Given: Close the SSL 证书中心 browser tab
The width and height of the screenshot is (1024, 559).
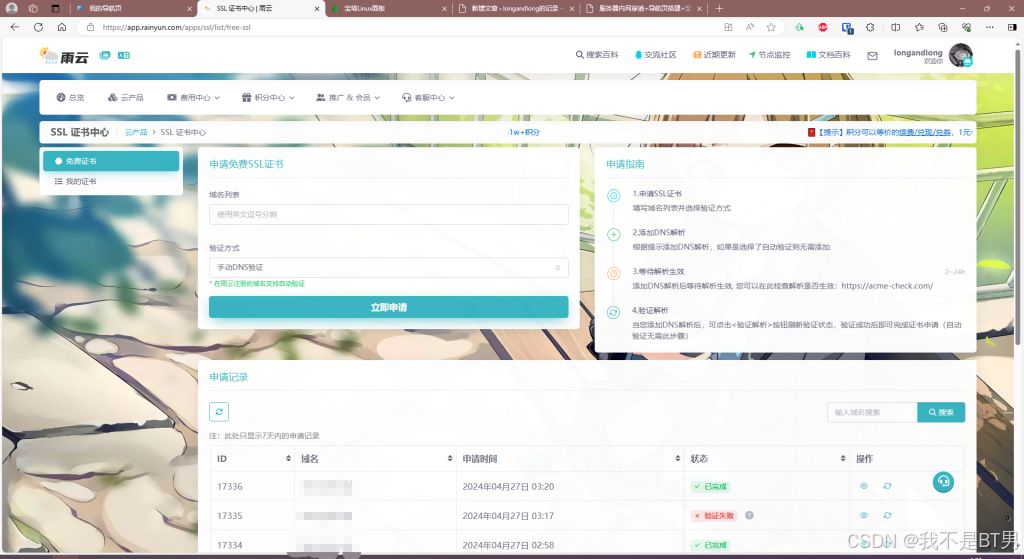Looking at the screenshot, I should [317, 8].
